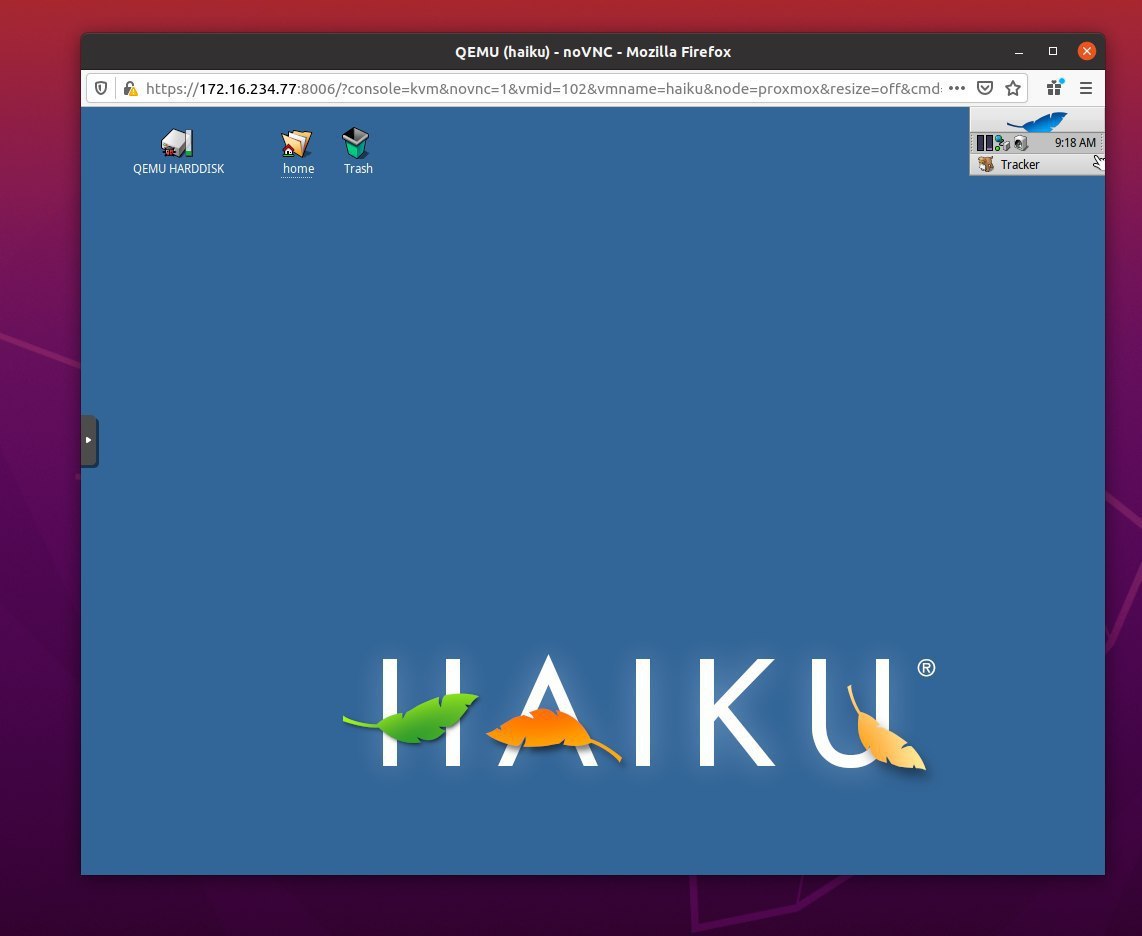Click the ProcessController CPU bars icon
1142x936 pixels.
pyautogui.click(x=985, y=143)
